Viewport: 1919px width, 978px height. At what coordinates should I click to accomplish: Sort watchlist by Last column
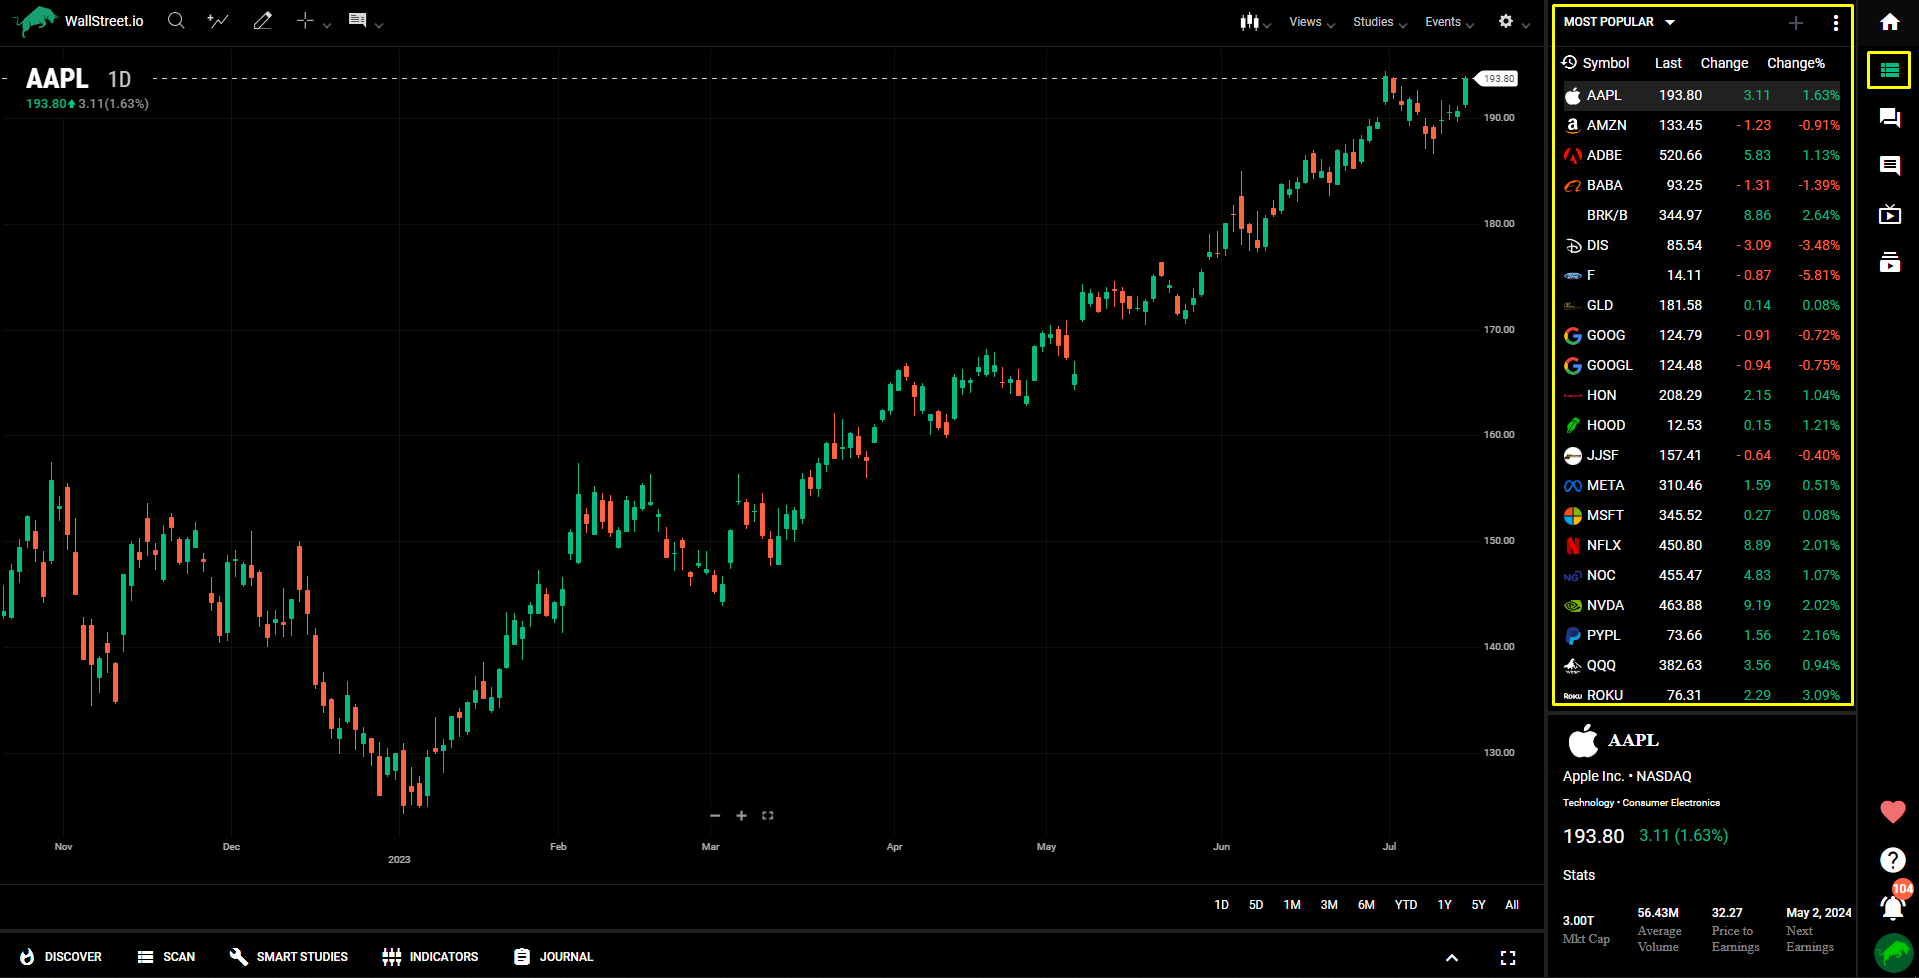click(1668, 63)
